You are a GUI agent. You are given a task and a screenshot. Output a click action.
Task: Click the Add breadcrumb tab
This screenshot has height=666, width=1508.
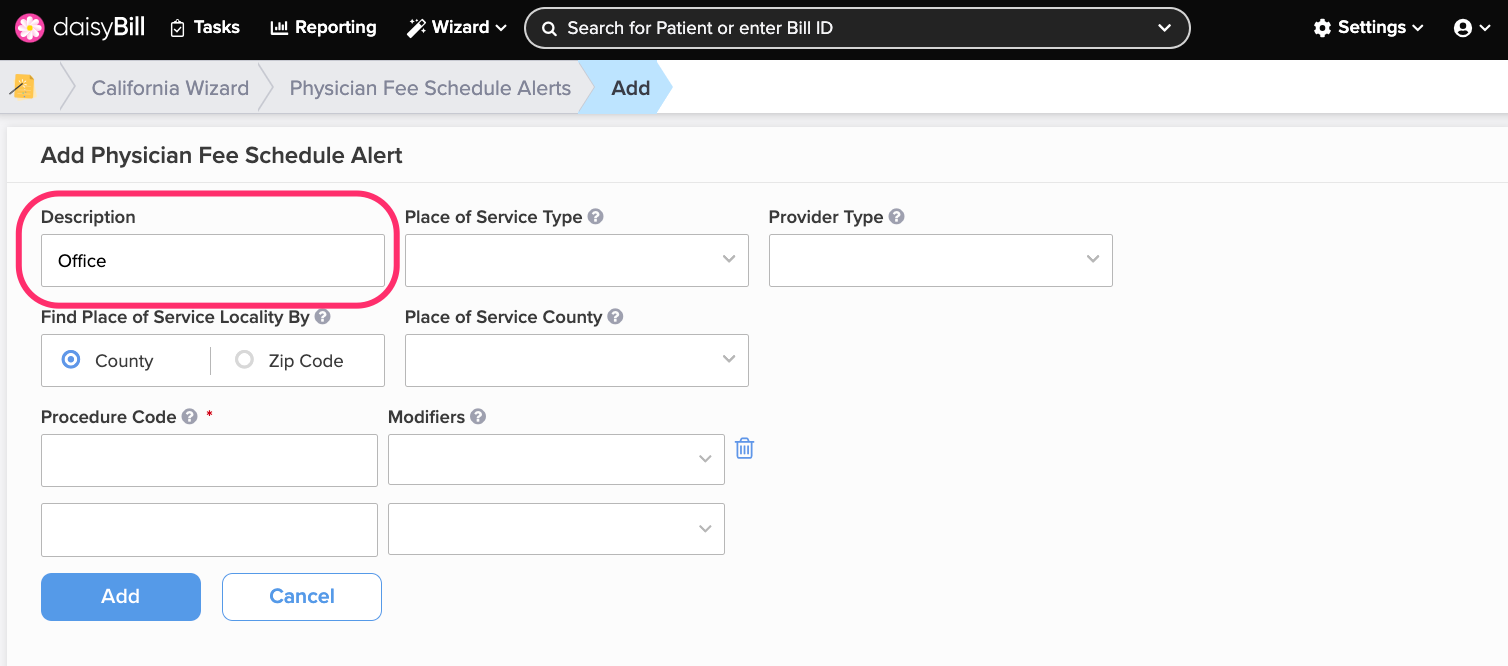630,88
